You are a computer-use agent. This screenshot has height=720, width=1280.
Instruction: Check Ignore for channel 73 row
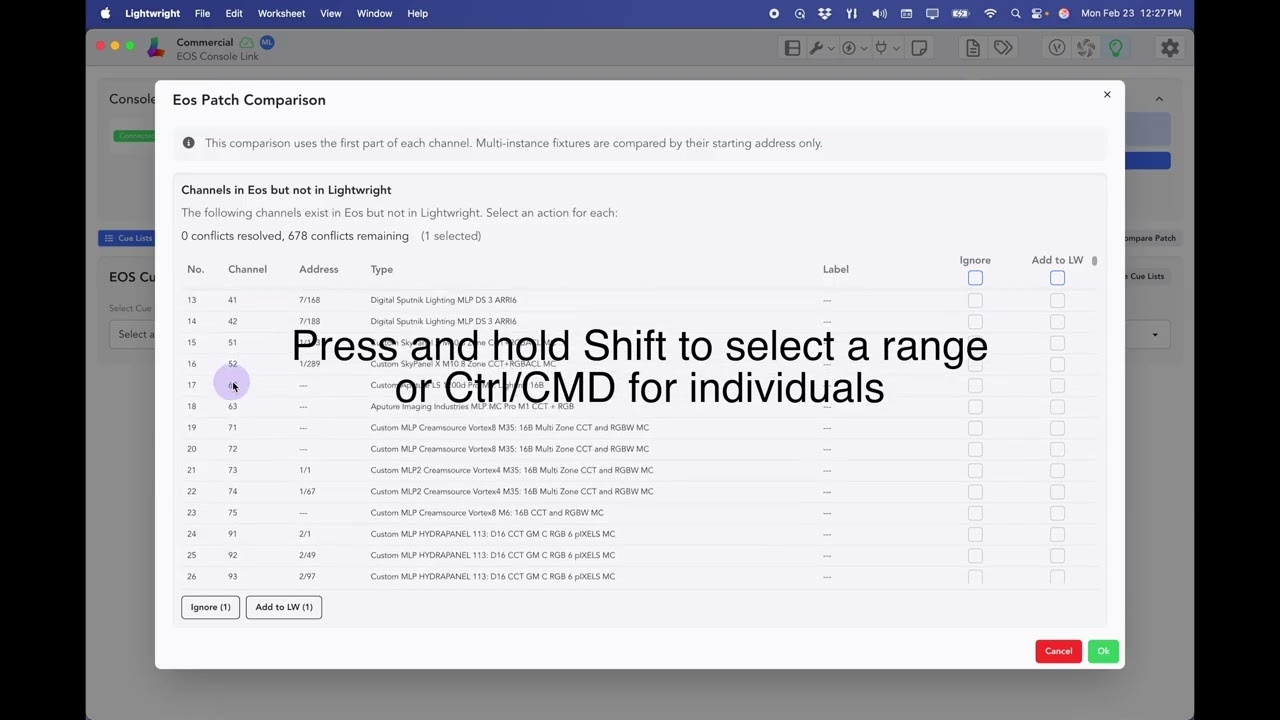(975, 470)
